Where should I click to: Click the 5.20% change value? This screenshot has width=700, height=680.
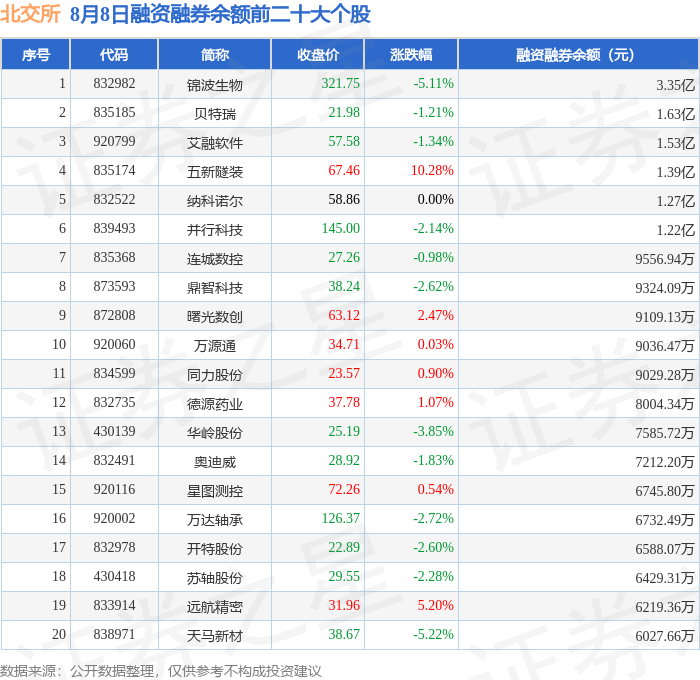435,606
